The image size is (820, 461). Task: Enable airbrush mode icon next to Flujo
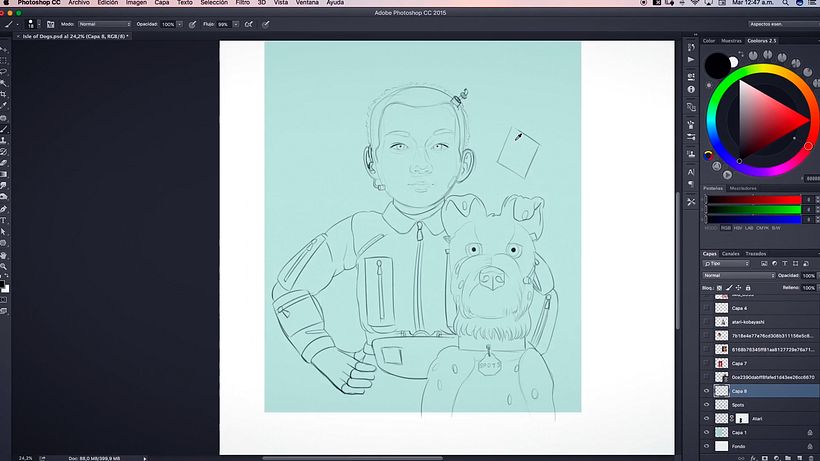tap(248, 24)
